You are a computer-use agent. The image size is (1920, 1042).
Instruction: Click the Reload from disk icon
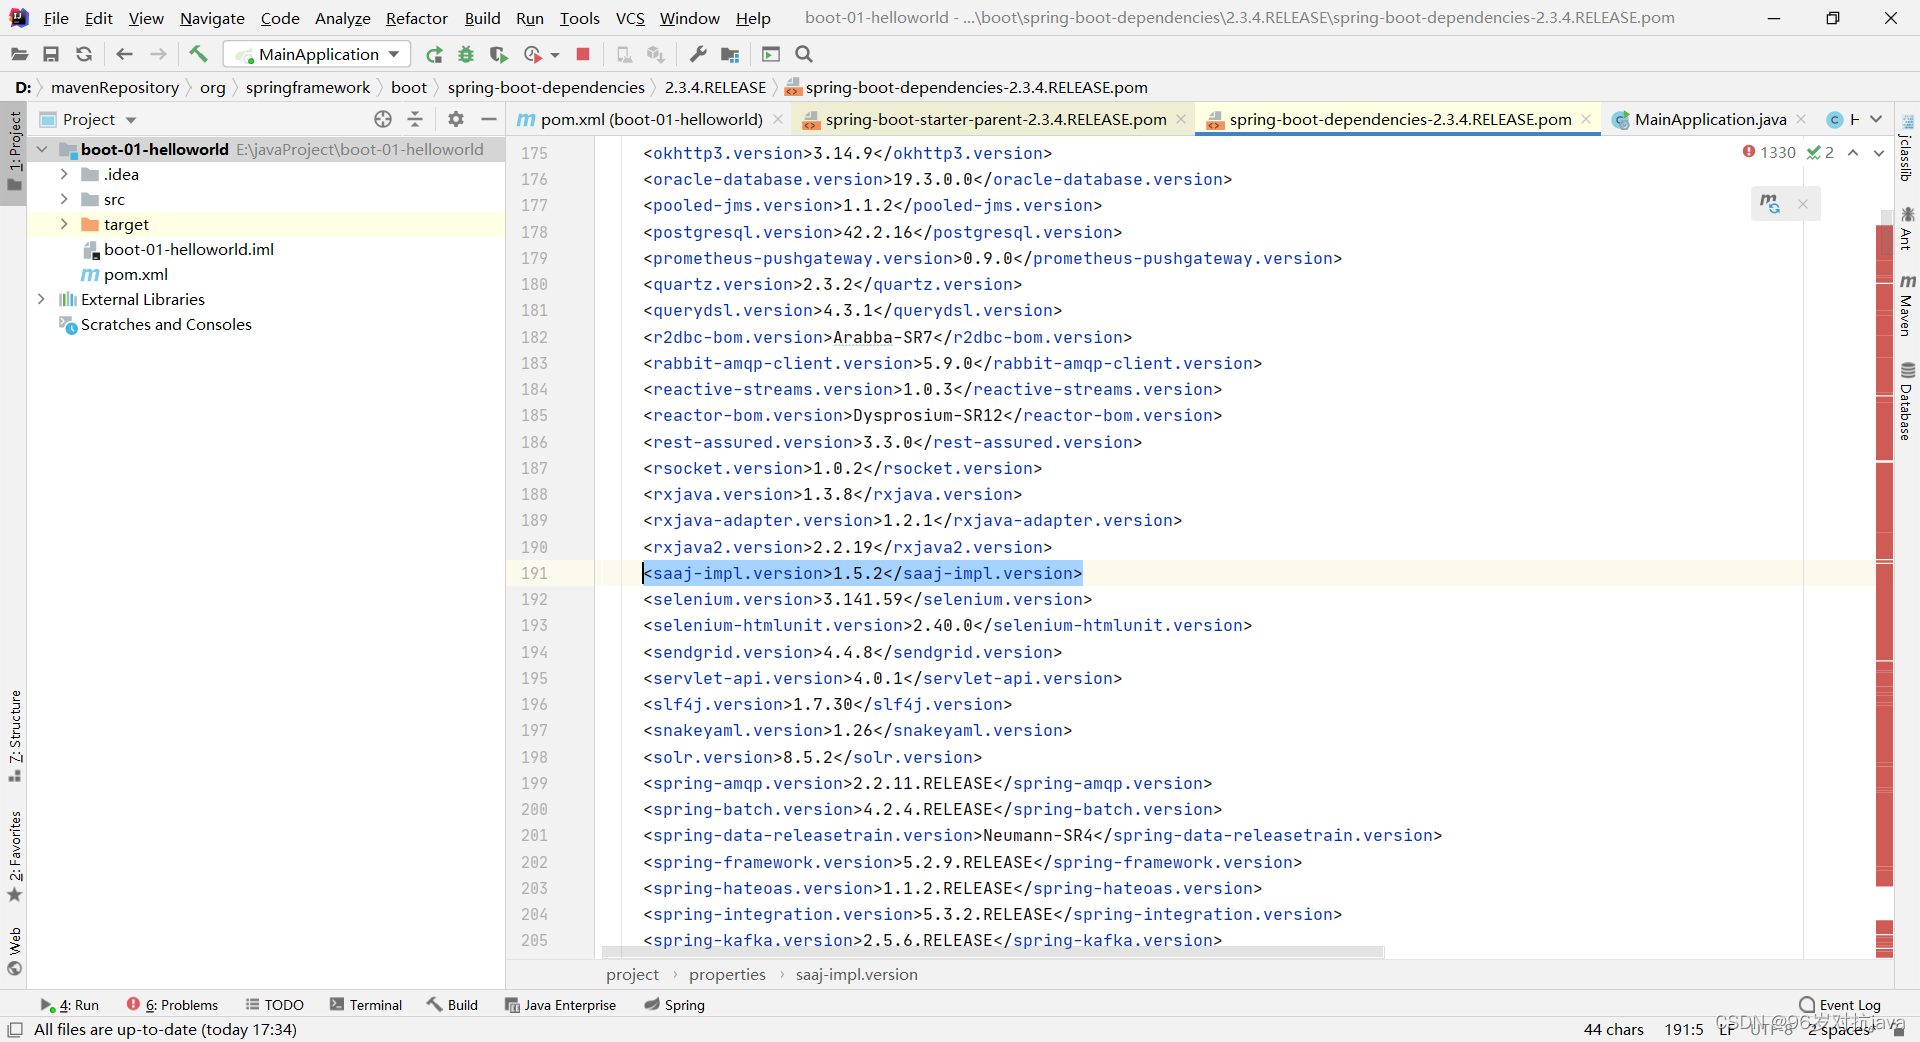pos(84,54)
